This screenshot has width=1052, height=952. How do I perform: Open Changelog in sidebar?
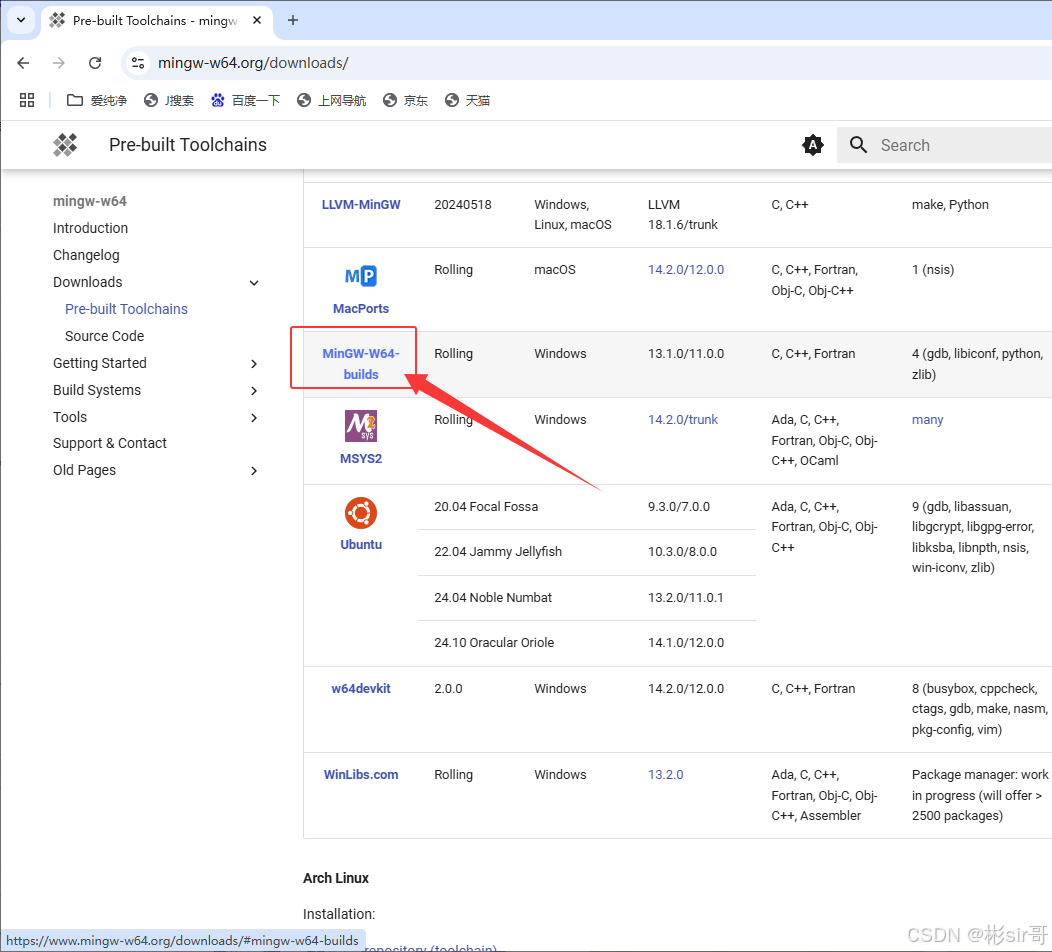coord(87,255)
